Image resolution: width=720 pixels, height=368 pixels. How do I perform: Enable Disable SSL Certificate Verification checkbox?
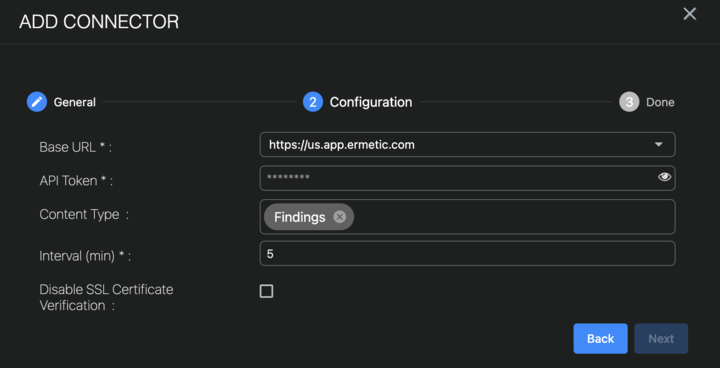266,291
